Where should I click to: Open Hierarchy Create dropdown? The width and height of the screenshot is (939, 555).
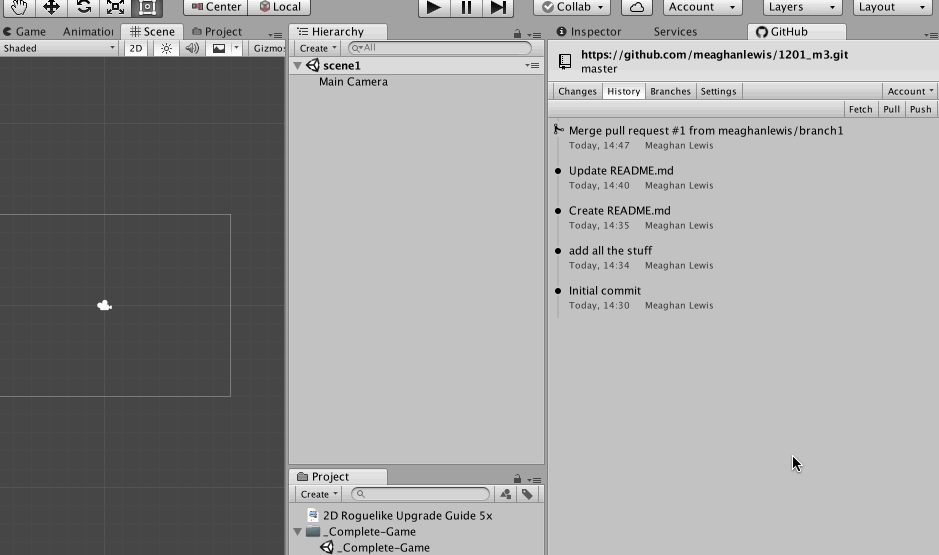[x=317, y=48]
